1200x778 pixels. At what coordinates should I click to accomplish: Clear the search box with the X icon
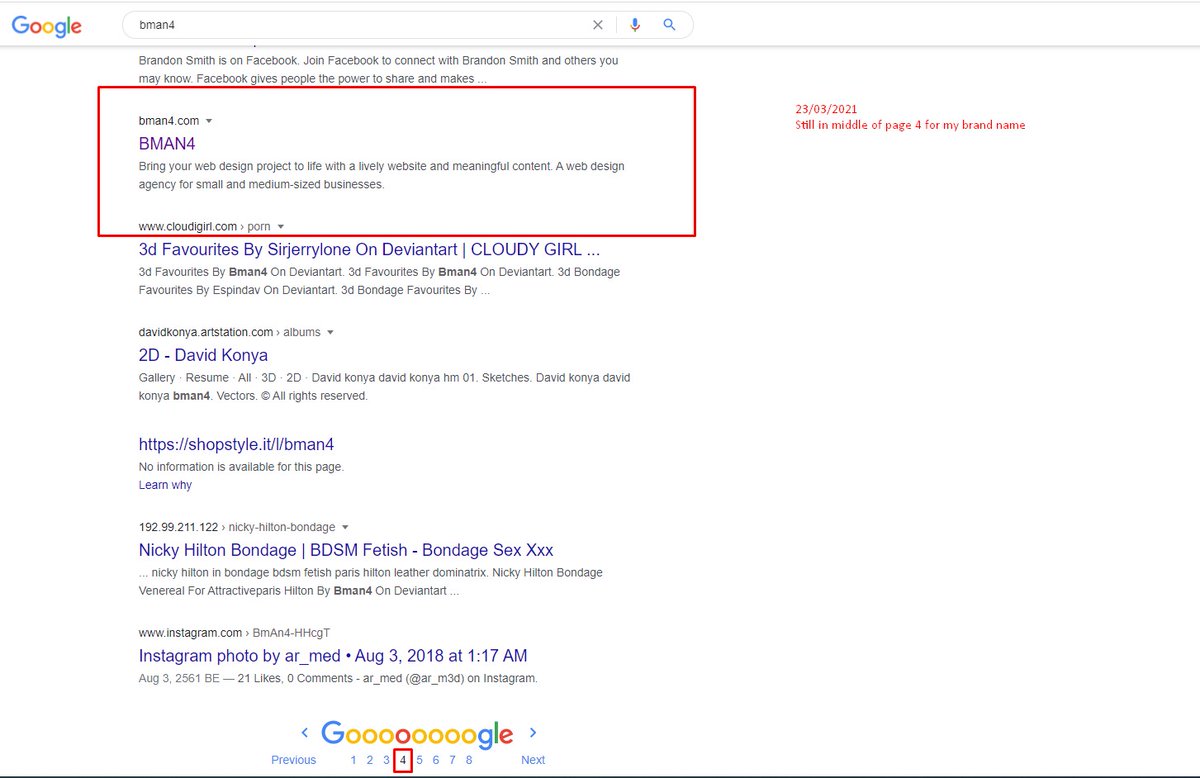[x=598, y=25]
